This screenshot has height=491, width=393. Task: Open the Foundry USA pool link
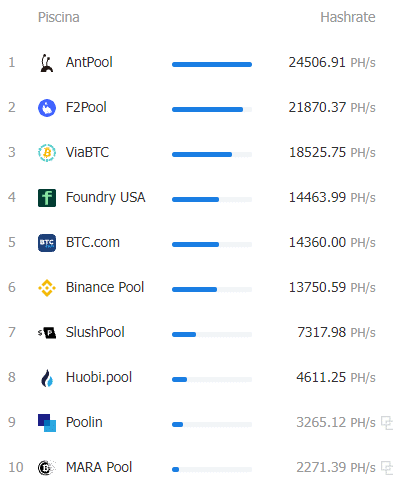(105, 197)
